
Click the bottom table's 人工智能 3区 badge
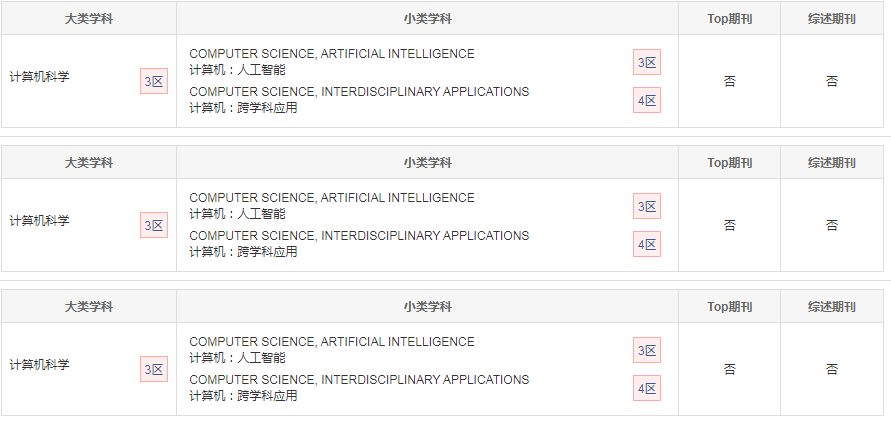[647, 351]
